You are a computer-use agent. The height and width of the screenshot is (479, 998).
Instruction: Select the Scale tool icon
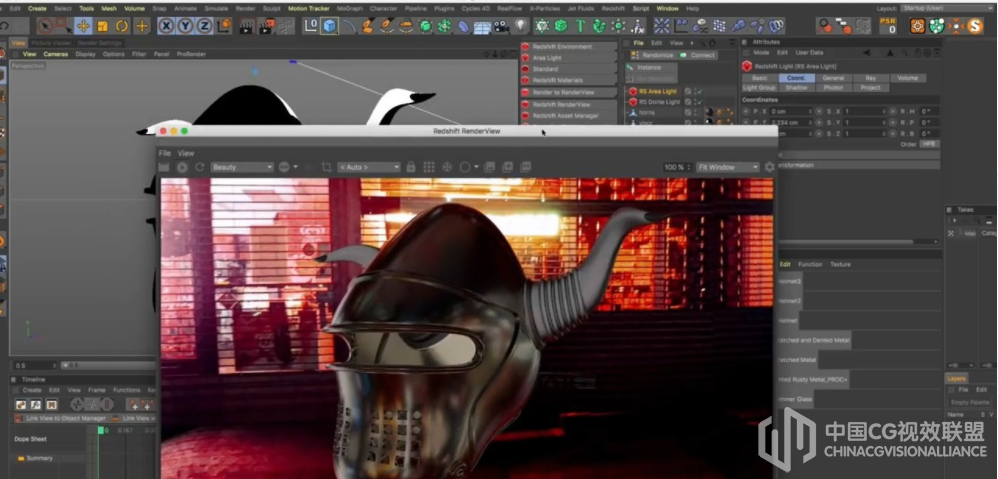(x=102, y=26)
